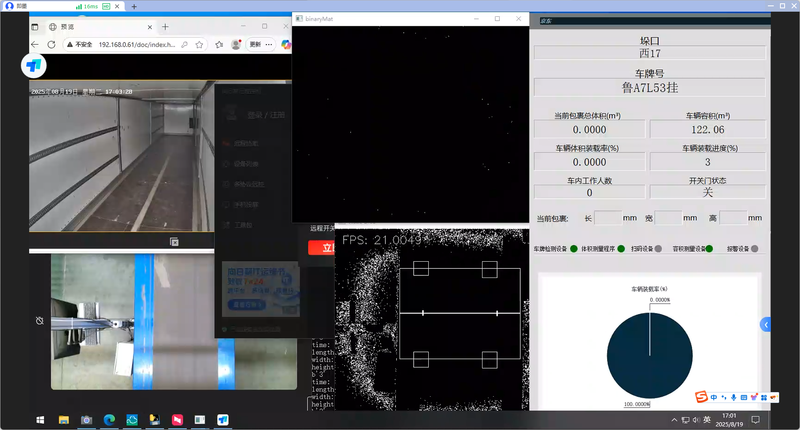800x430 pixels.
Task: Open Microsoft Edge from the taskbar
Action: 109,420
